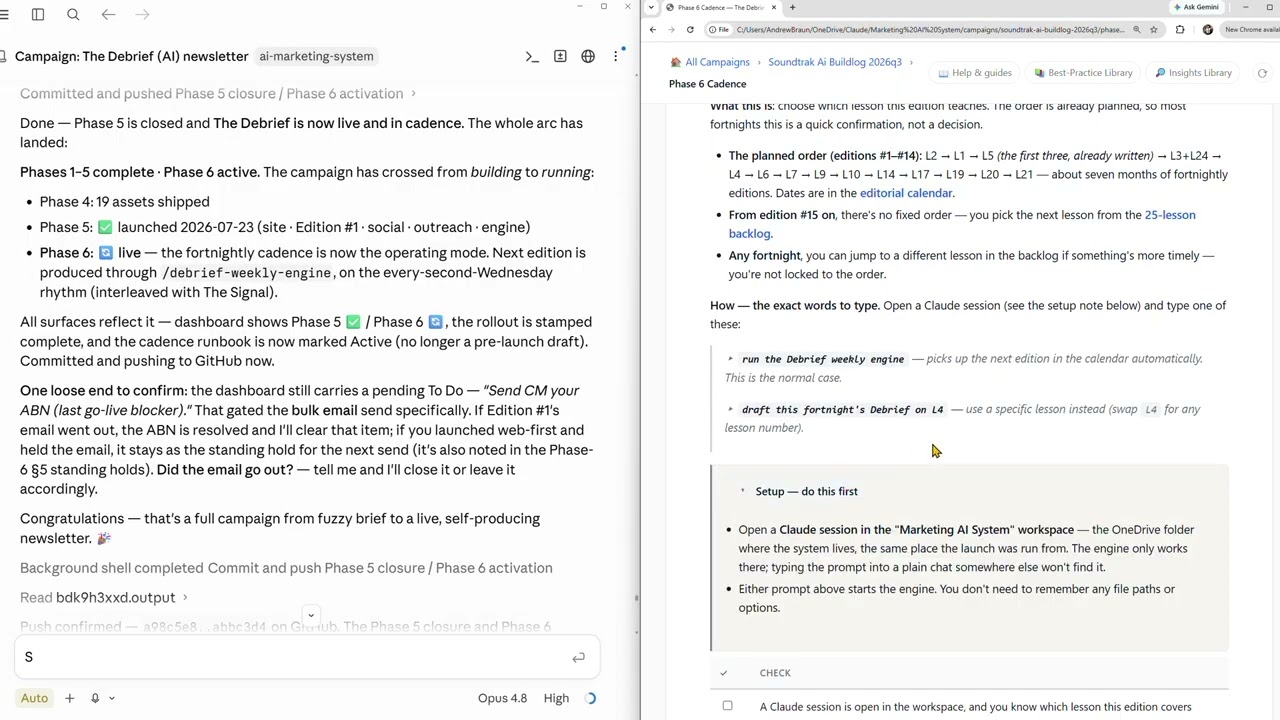Open the terminal panel icon
The height and width of the screenshot is (720, 1280).
tap(532, 57)
